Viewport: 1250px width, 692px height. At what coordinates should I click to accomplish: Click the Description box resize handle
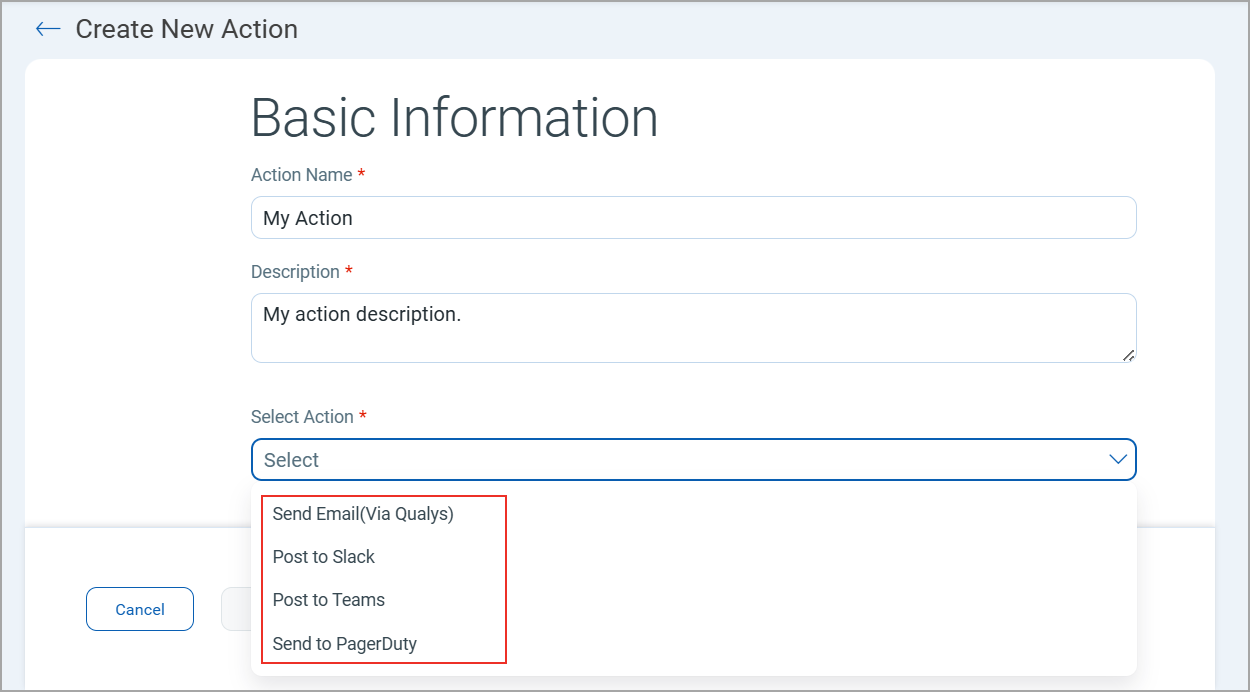(x=1128, y=354)
